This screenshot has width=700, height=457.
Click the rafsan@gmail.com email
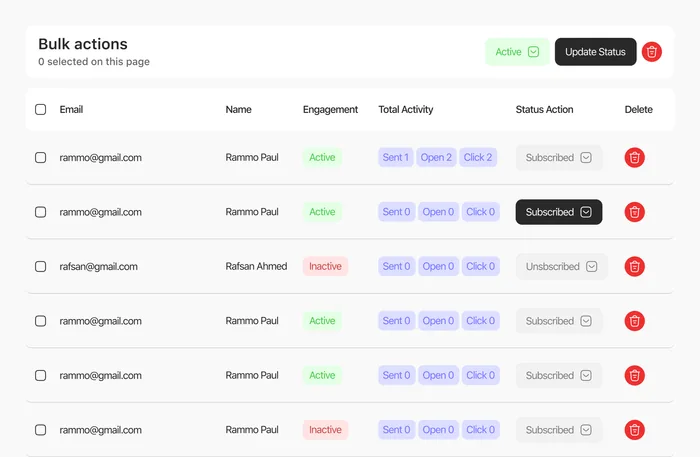pyautogui.click(x=99, y=266)
